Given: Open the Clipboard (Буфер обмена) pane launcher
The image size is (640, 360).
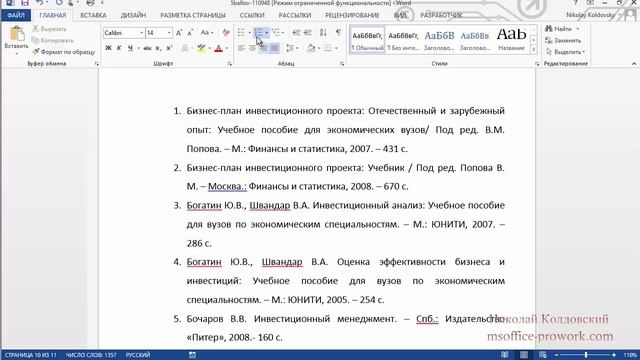Looking at the screenshot, I should tap(96, 64).
